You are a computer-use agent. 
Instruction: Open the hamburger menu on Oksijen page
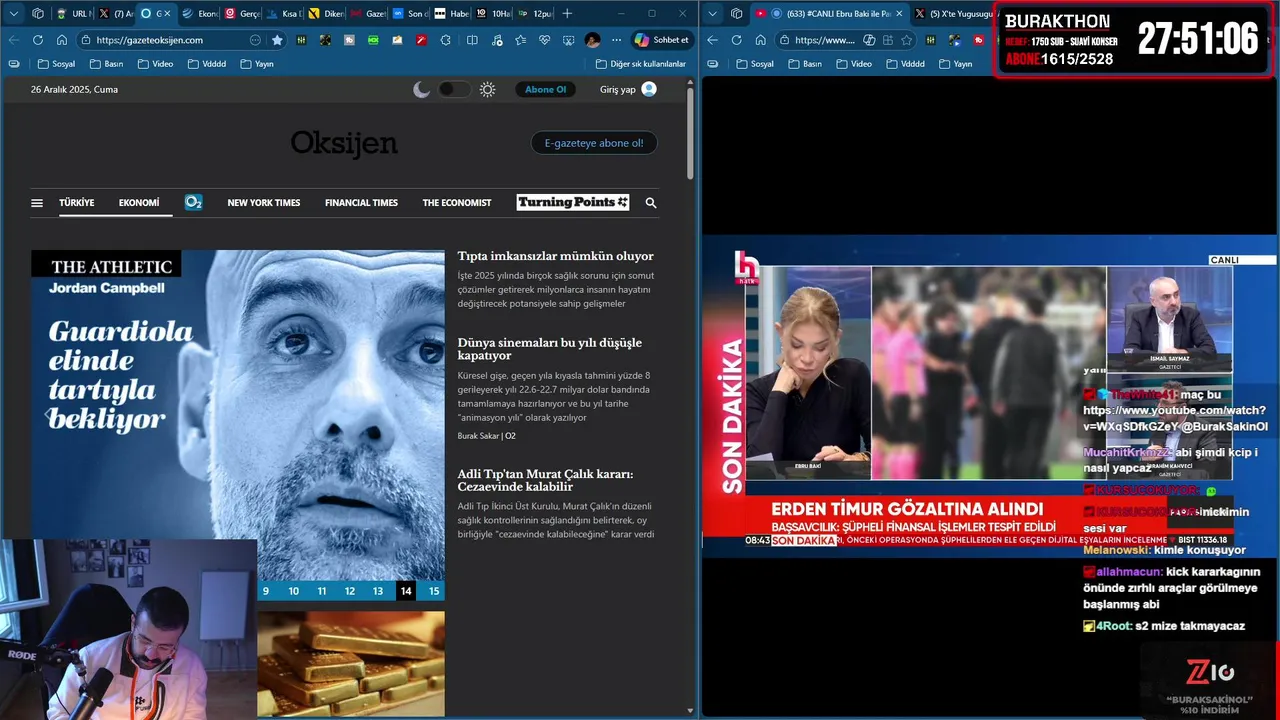(37, 203)
